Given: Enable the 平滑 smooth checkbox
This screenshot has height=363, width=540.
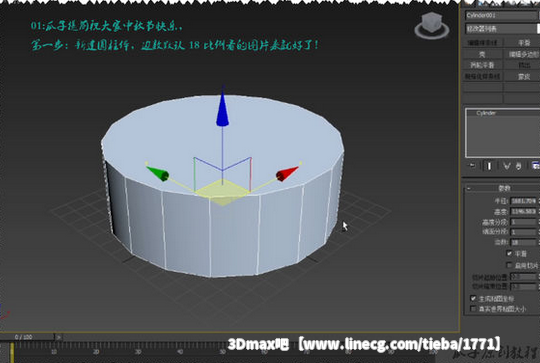Looking at the screenshot, I should [x=509, y=253].
